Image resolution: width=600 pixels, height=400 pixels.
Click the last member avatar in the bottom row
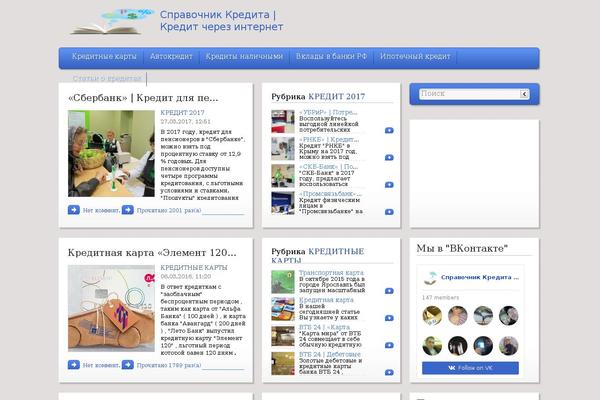point(508,346)
